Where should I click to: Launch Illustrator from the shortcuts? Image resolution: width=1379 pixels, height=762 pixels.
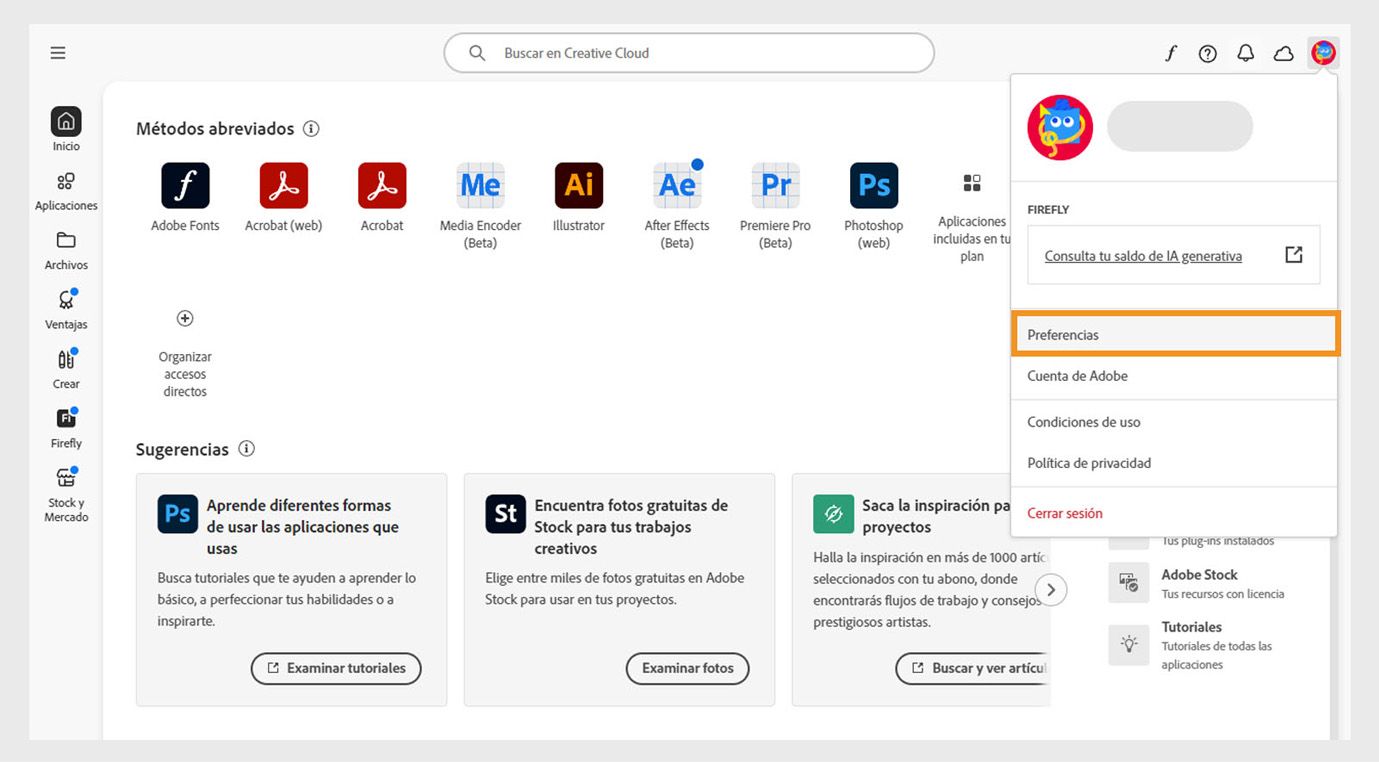tap(579, 185)
